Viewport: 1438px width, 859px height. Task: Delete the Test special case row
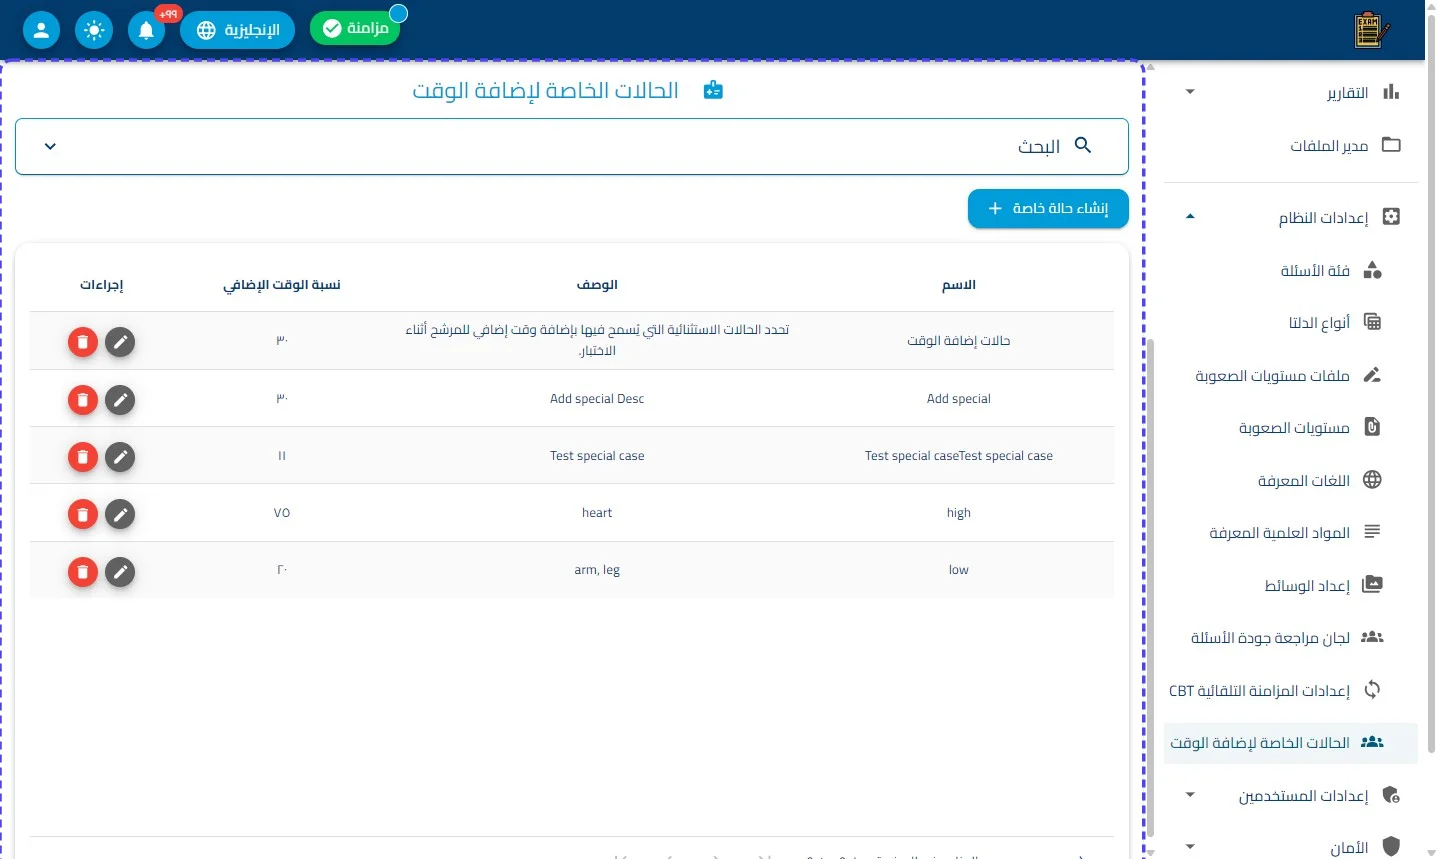point(83,457)
